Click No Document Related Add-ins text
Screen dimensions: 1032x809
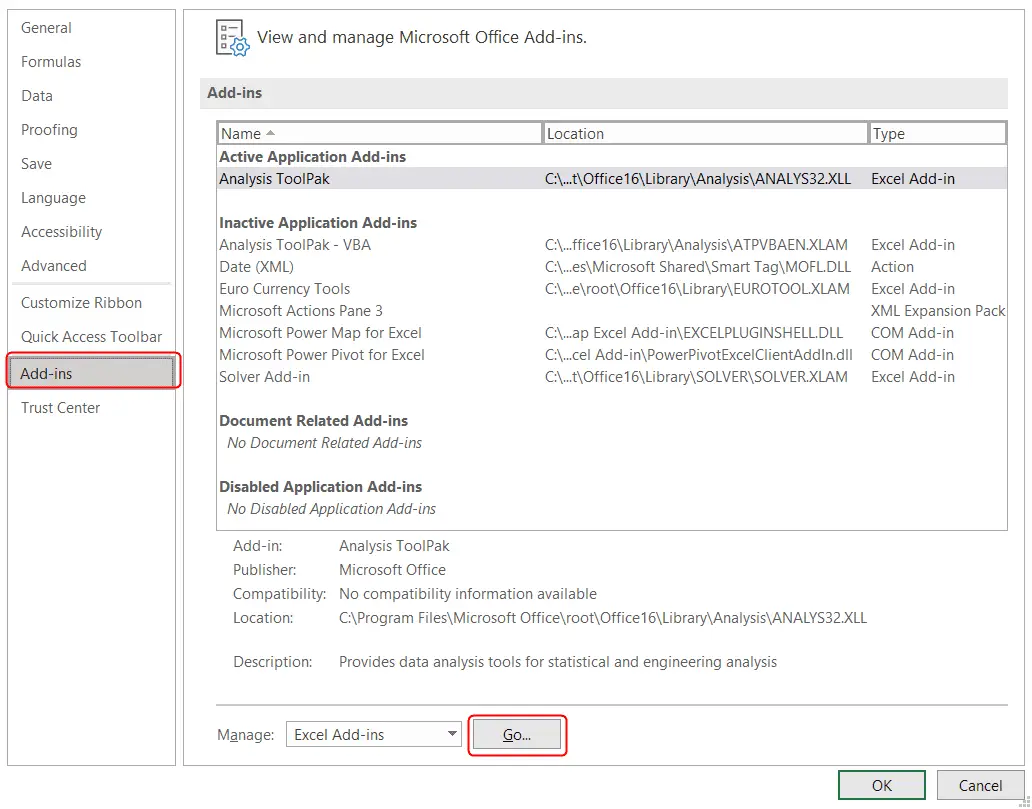pyautogui.click(x=324, y=443)
